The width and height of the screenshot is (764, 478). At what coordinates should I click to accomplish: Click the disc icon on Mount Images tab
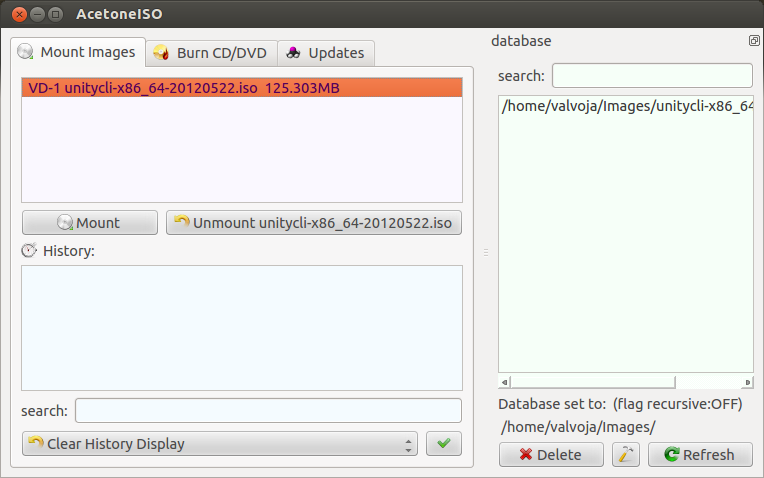(27, 52)
